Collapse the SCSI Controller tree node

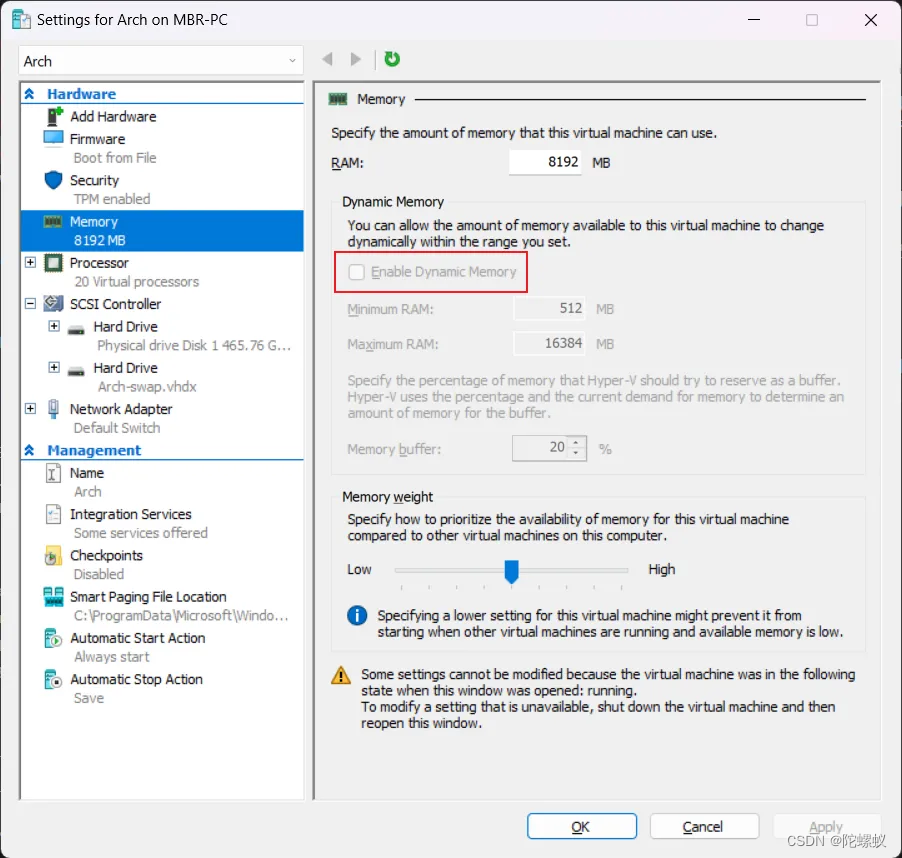pyautogui.click(x=30, y=304)
